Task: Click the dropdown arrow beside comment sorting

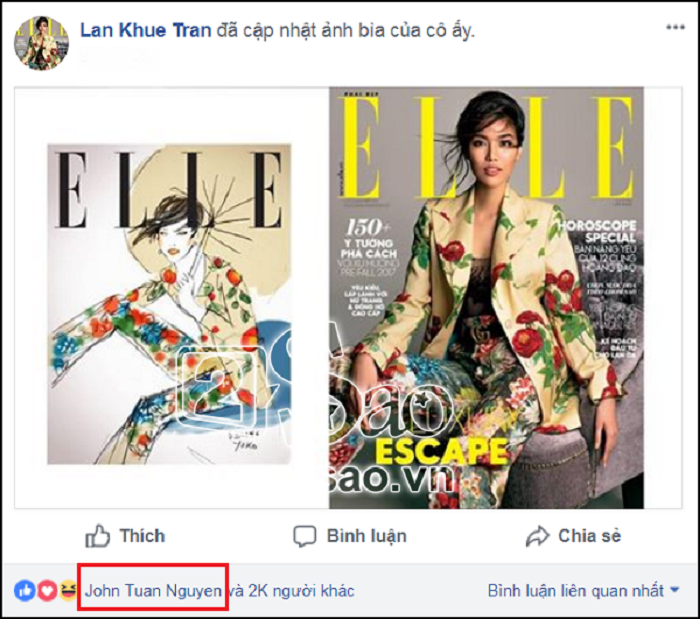Action: pyautogui.click(x=675, y=590)
